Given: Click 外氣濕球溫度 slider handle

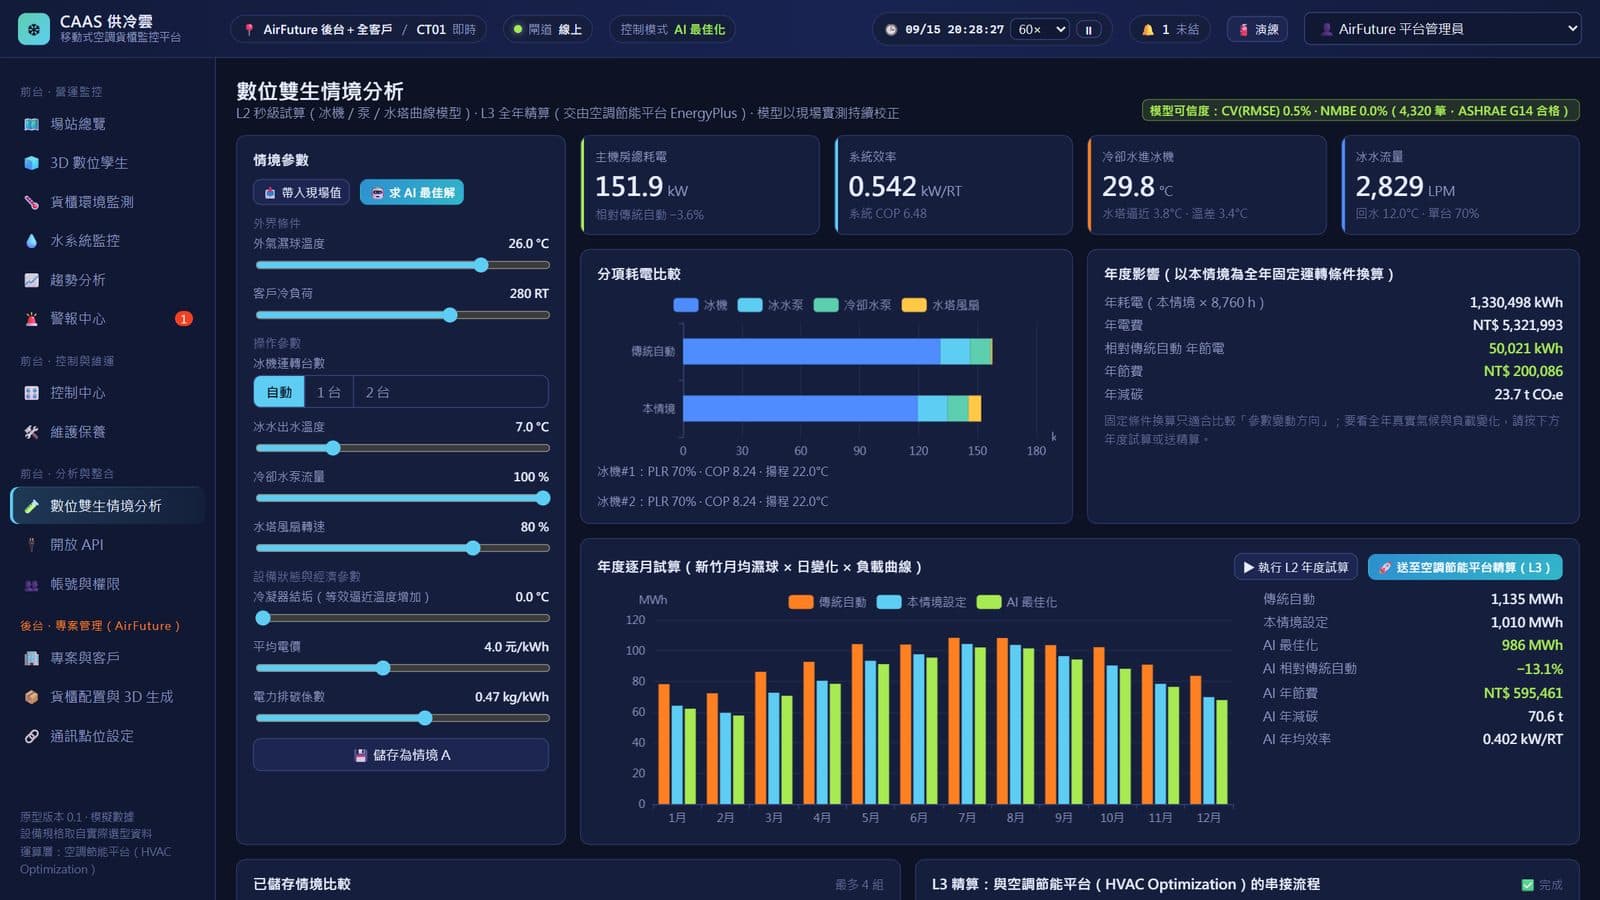Looking at the screenshot, I should click(x=481, y=265).
